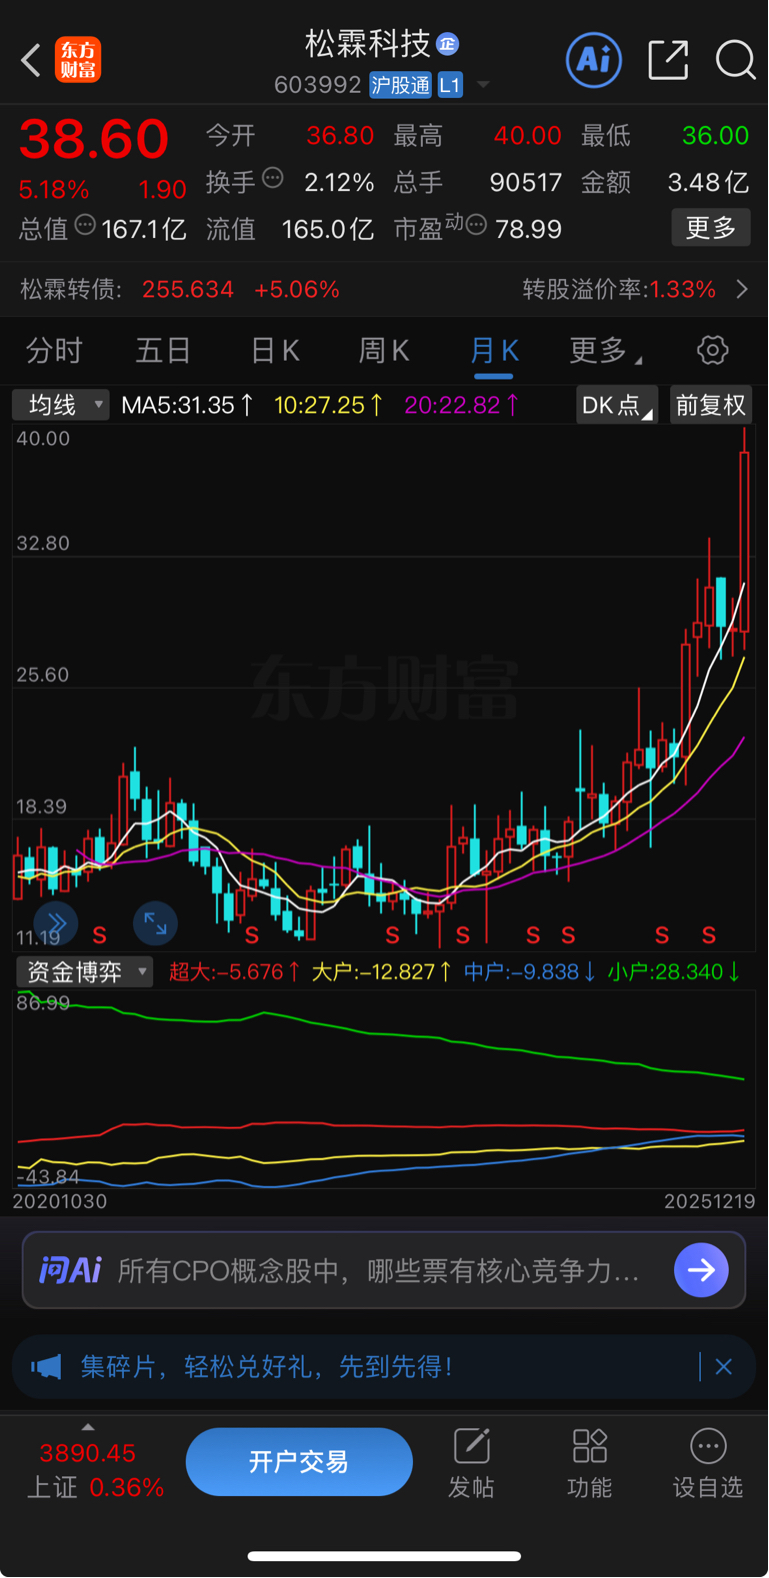769x1578 pixels.
Task: Change the 前复权 adjustment option
Action: pos(710,405)
